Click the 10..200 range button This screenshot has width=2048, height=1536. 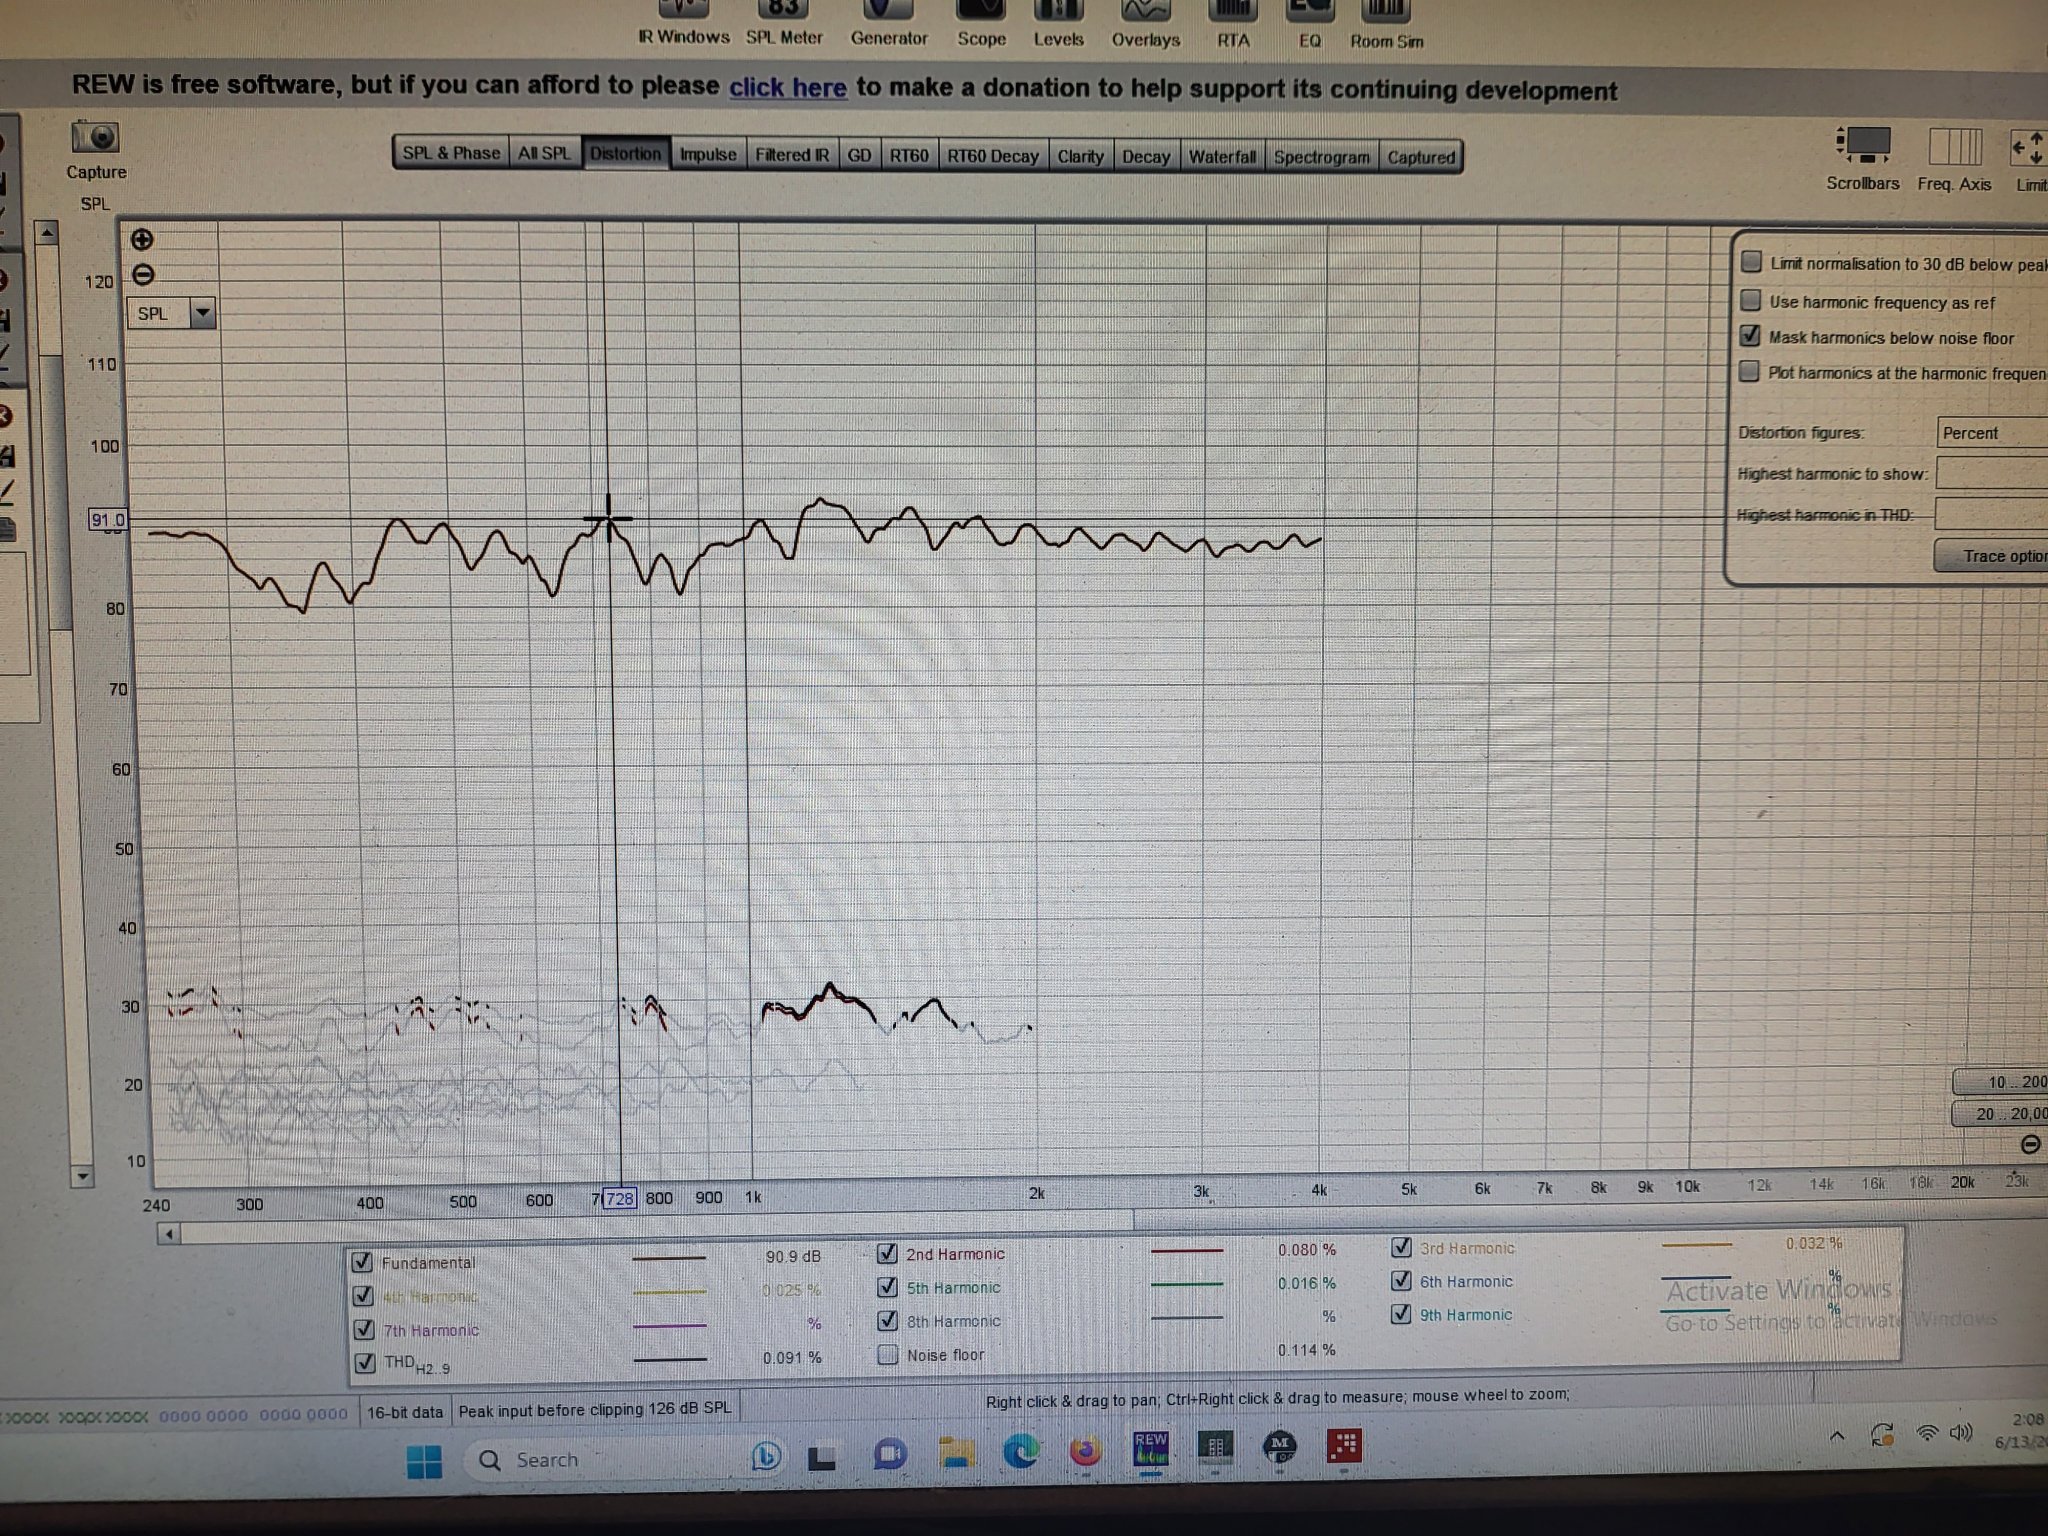click(x=2001, y=1082)
